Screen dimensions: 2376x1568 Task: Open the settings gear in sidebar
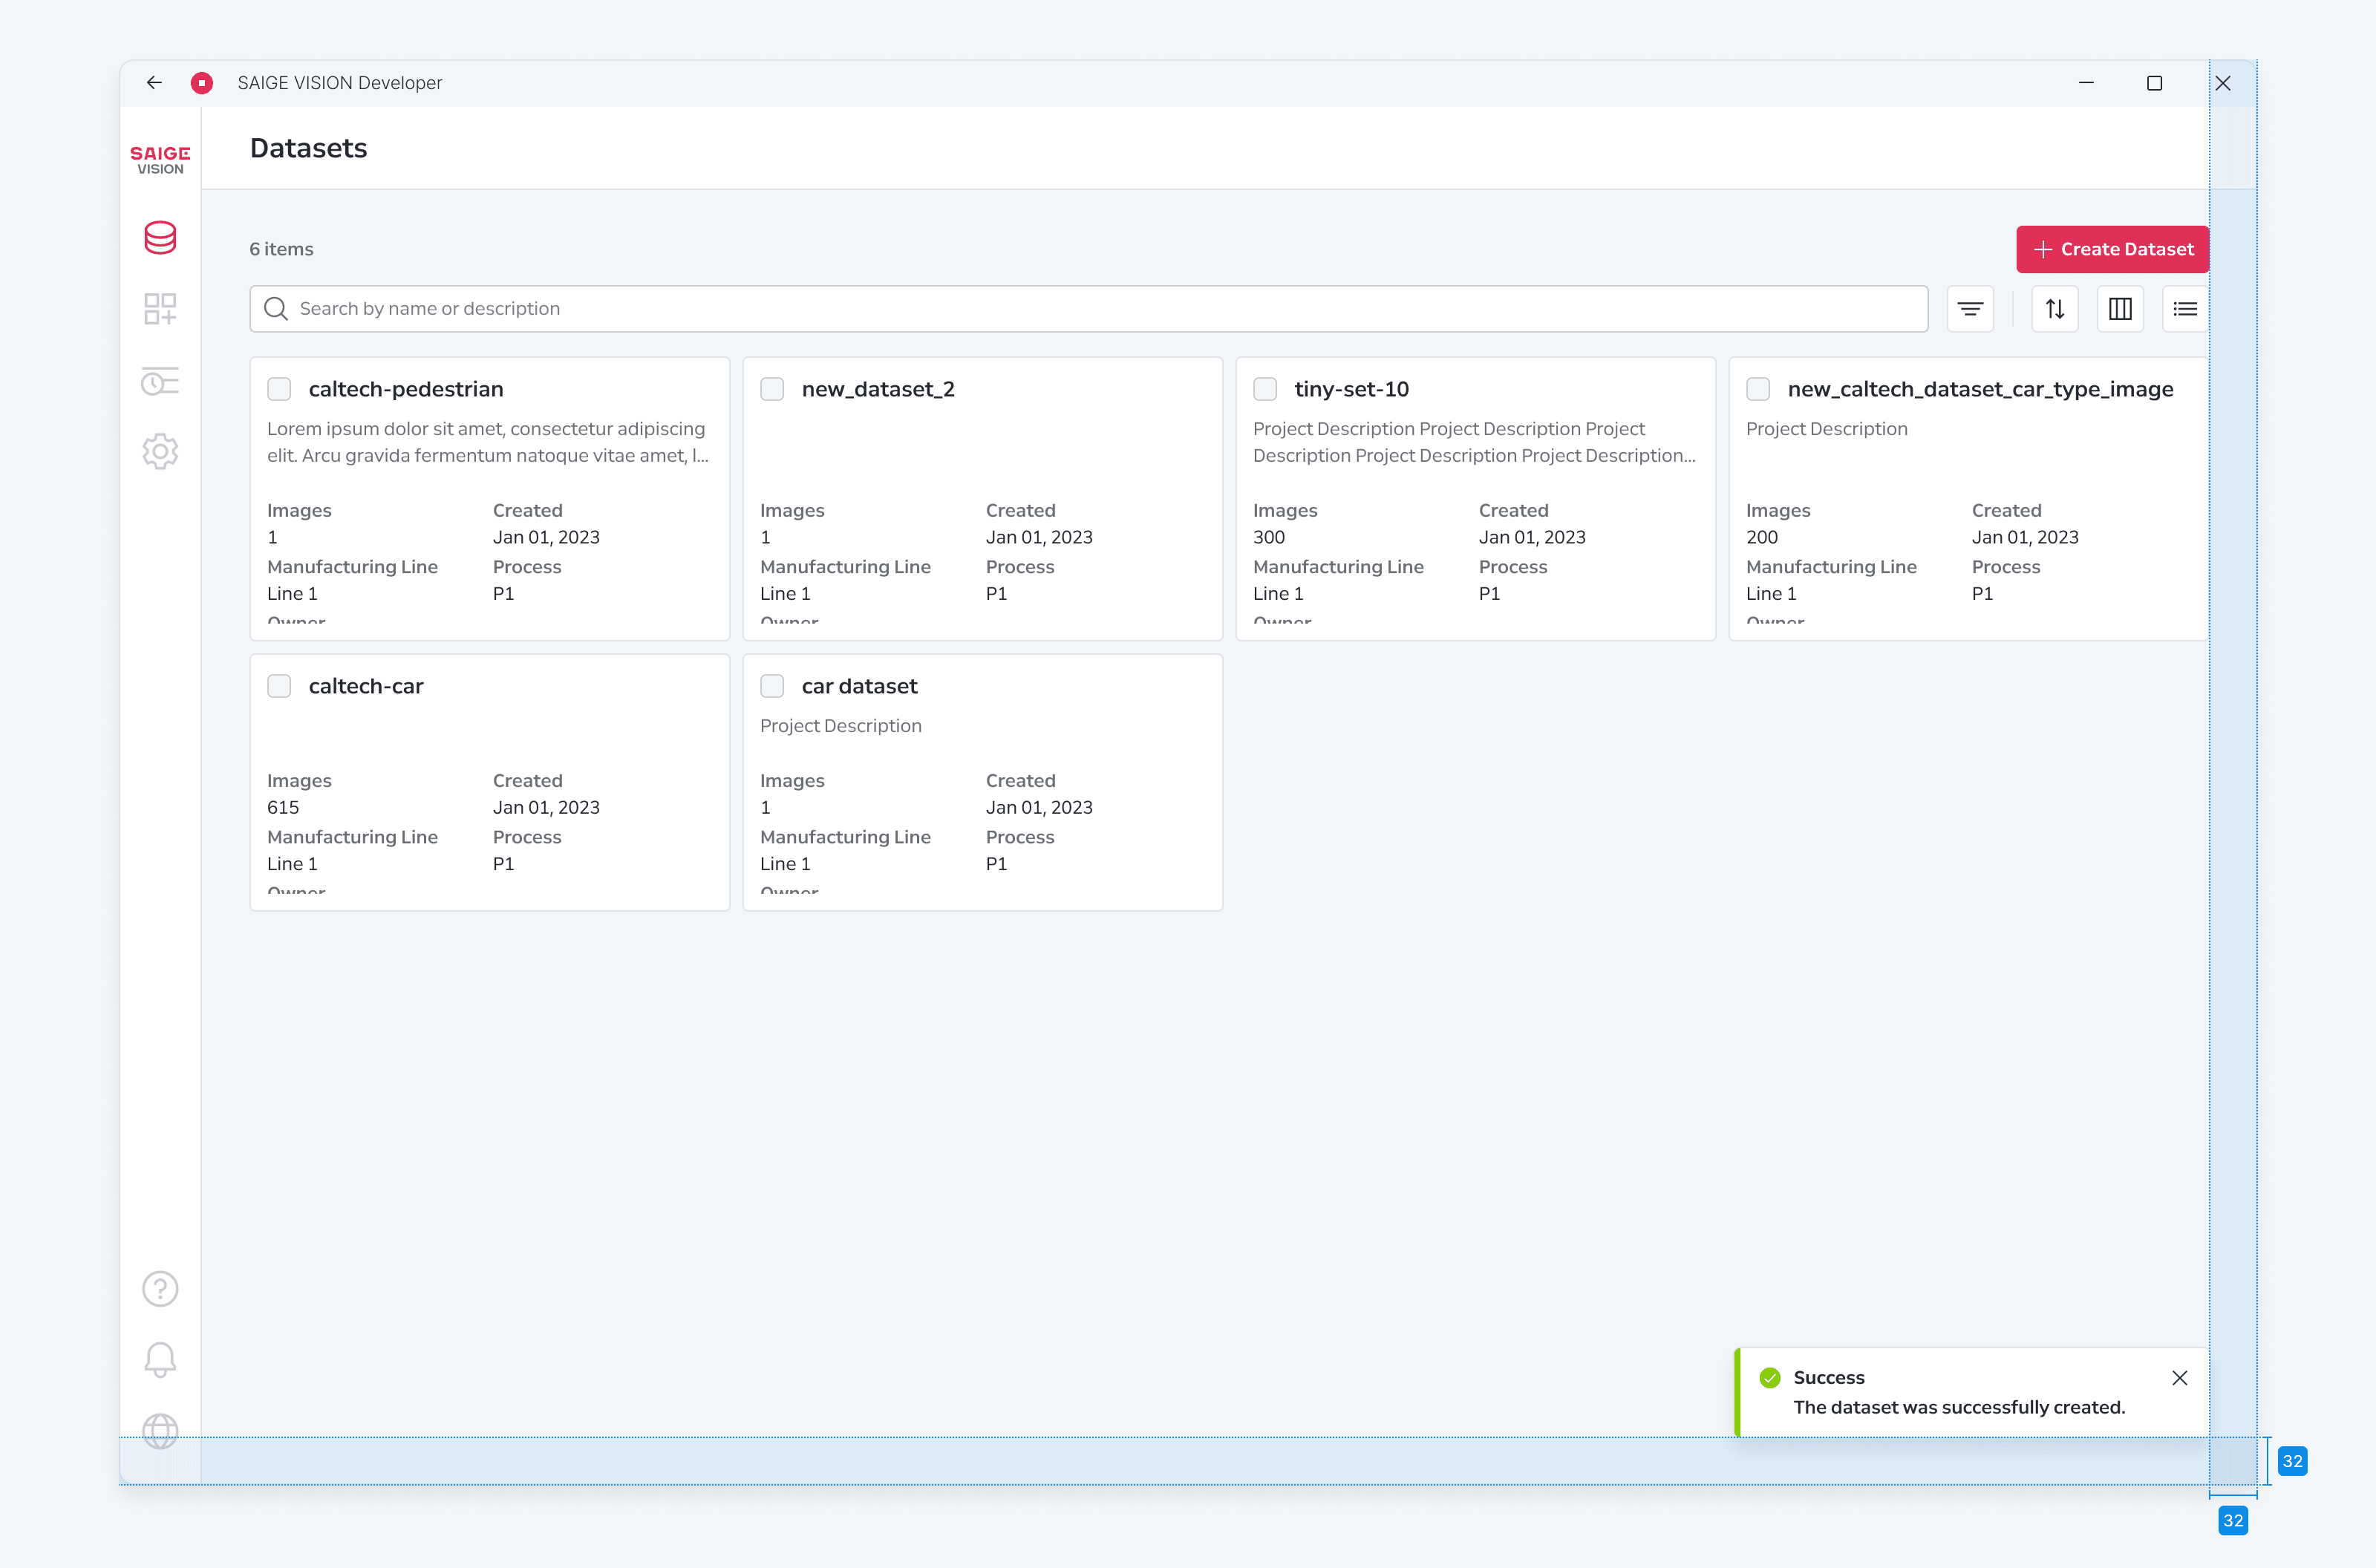coord(160,452)
